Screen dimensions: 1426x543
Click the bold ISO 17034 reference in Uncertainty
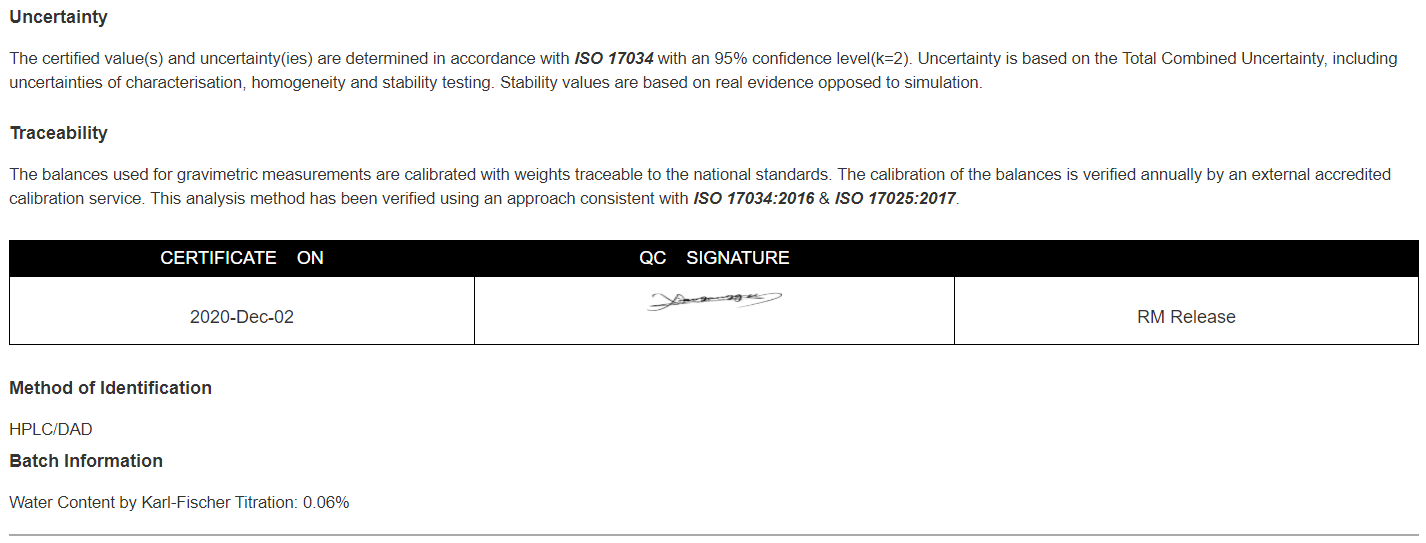pos(614,58)
